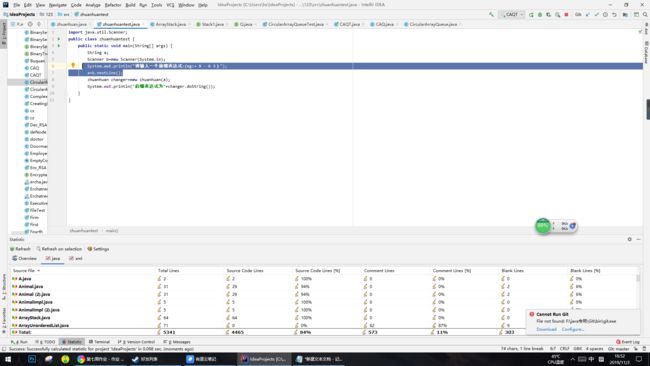Click the run gutter arrow beside class zhuanhuantest
The width and height of the screenshot is (650, 366).
(59, 39)
